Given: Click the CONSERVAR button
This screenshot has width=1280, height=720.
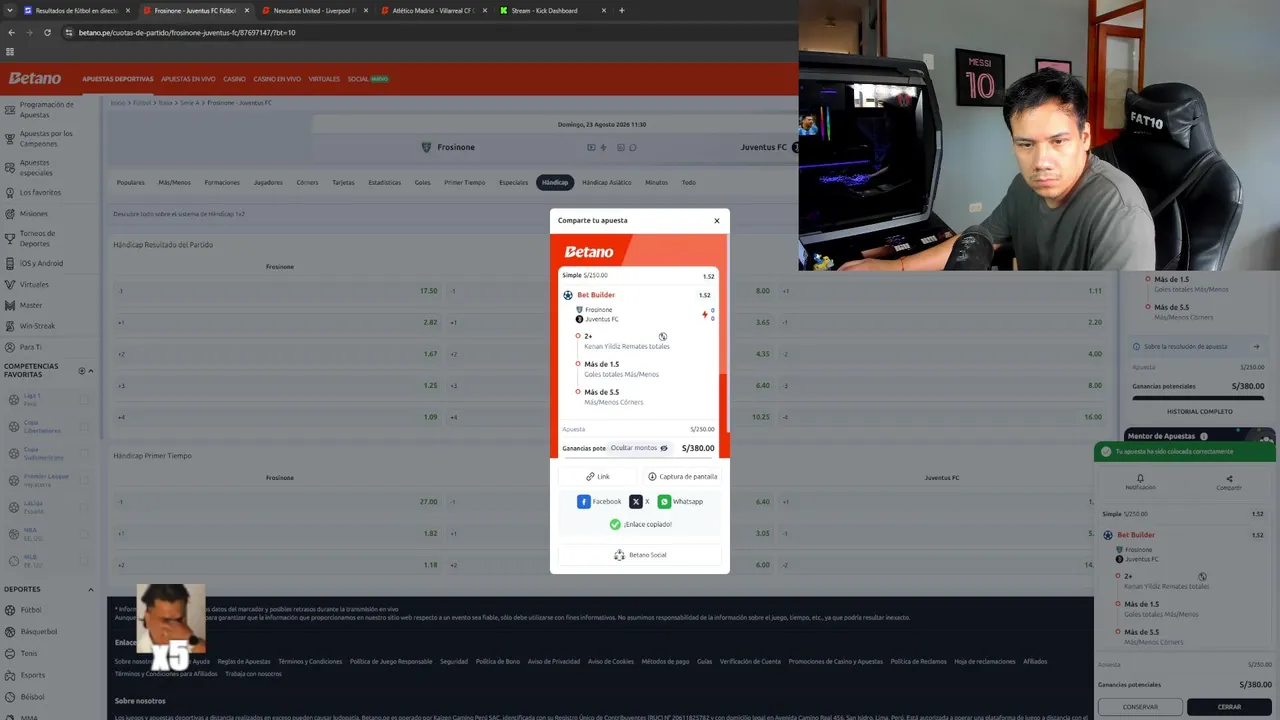Looking at the screenshot, I should pos(1140,707).
